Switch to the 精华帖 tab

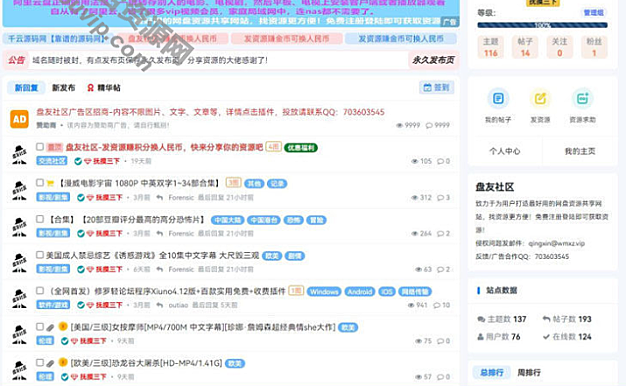point(104,88)
